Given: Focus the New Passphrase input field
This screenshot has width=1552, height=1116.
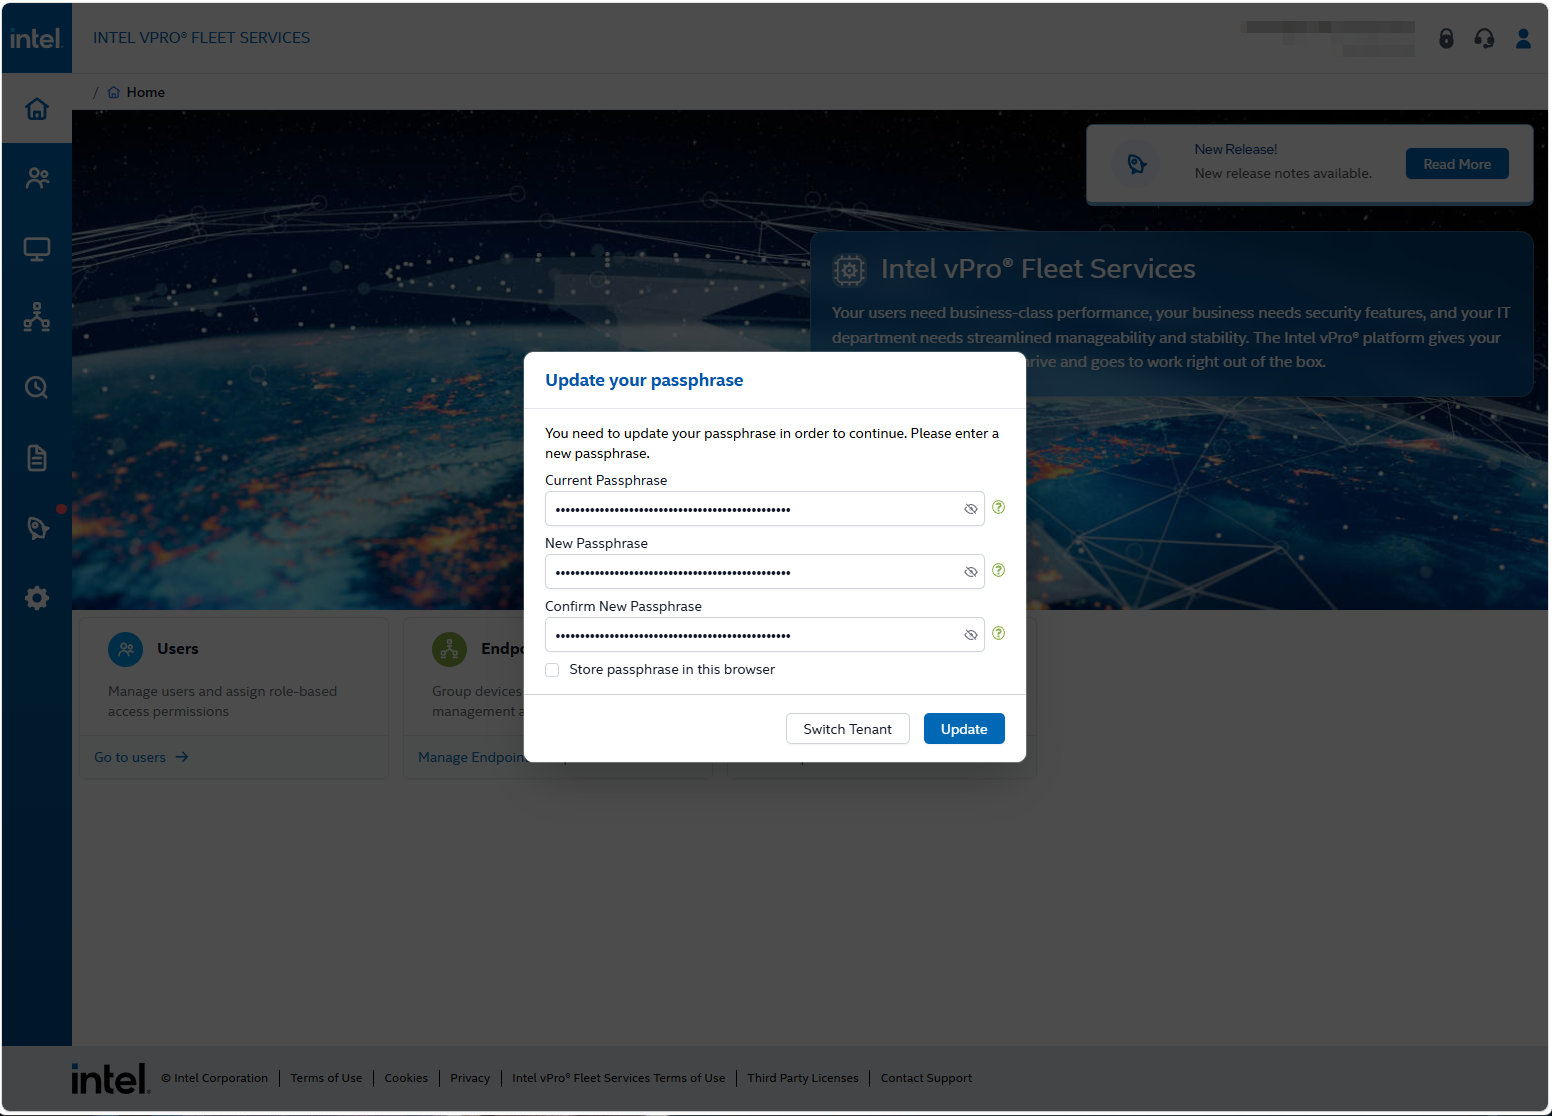Looking at the screenshot, I should (764, 572).
